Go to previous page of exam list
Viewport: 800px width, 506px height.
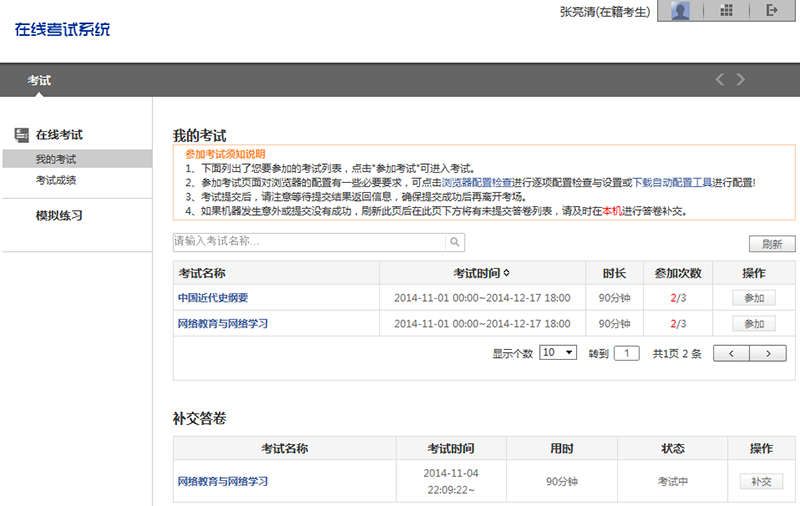[x=731, y=353]
